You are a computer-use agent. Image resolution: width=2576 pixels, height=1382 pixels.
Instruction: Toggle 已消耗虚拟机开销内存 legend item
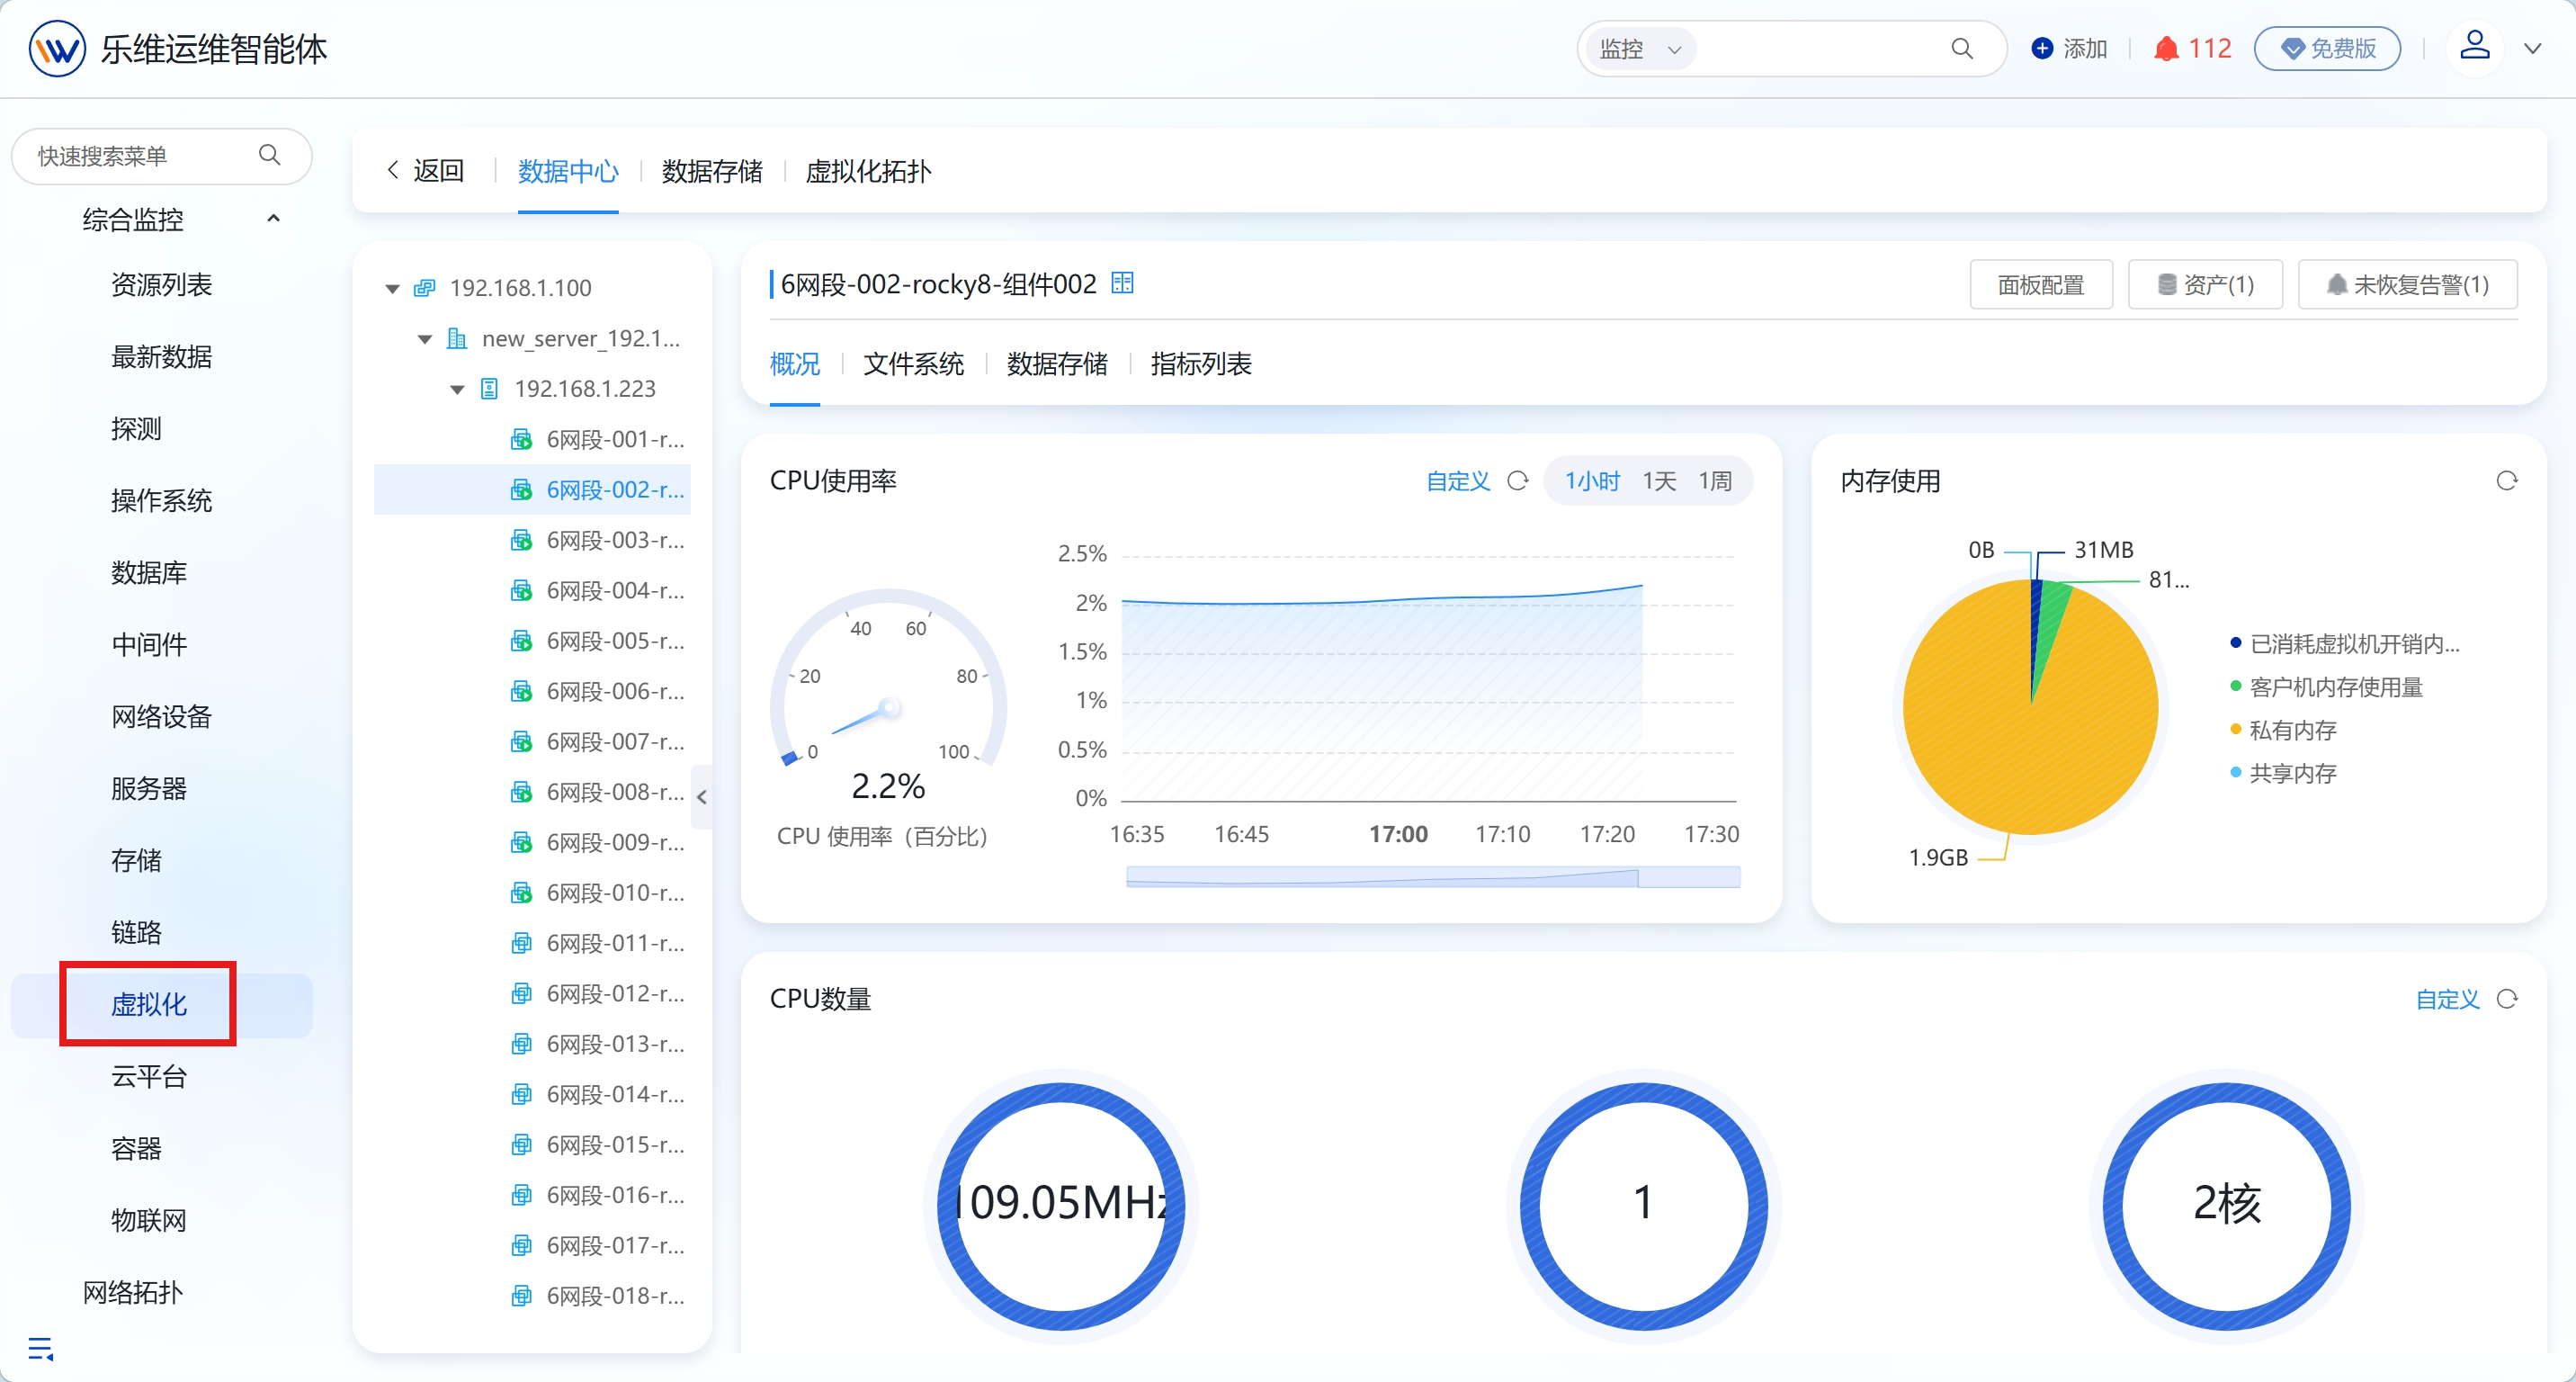[x=2344, y=643]
